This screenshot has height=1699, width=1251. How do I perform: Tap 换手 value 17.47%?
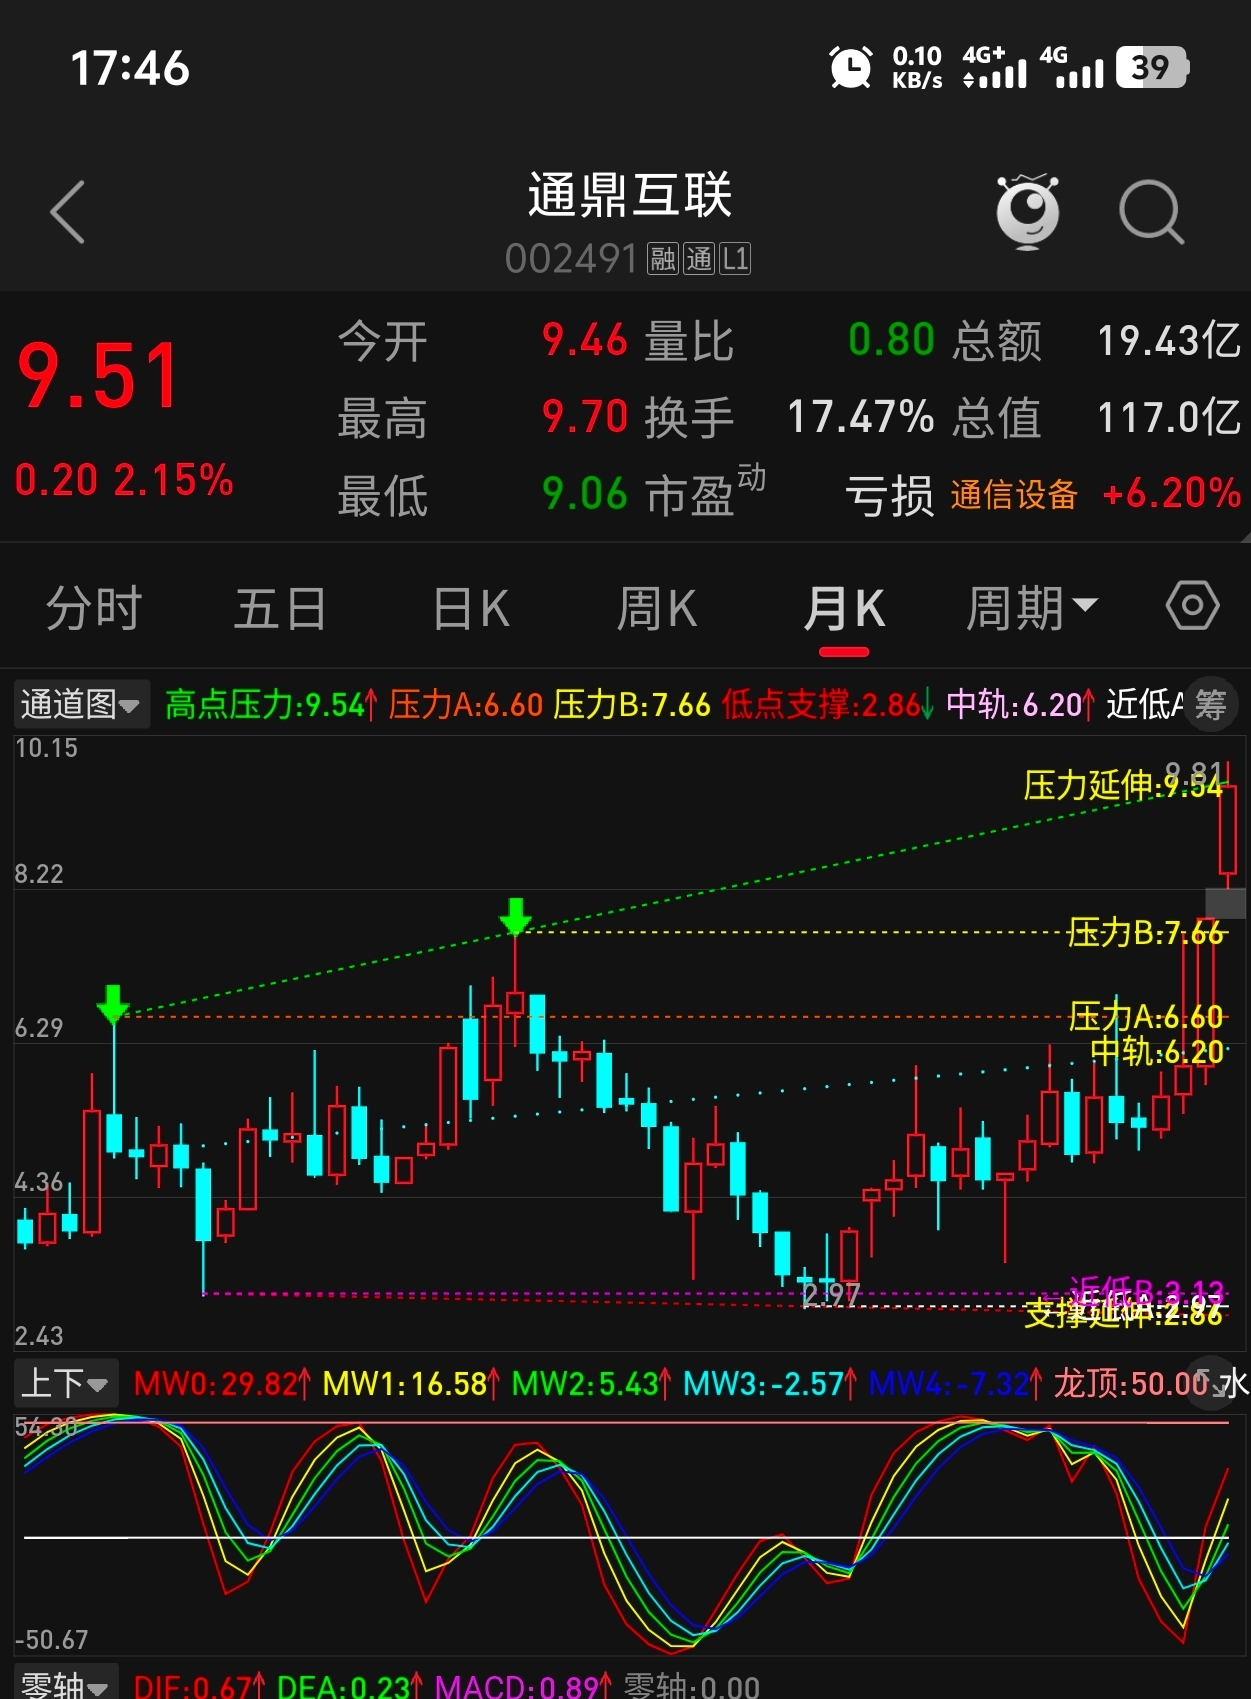(861, 416)
